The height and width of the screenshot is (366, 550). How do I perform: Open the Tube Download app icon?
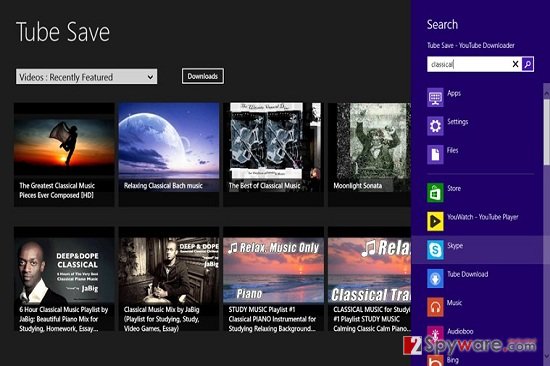tap(435, 279)
